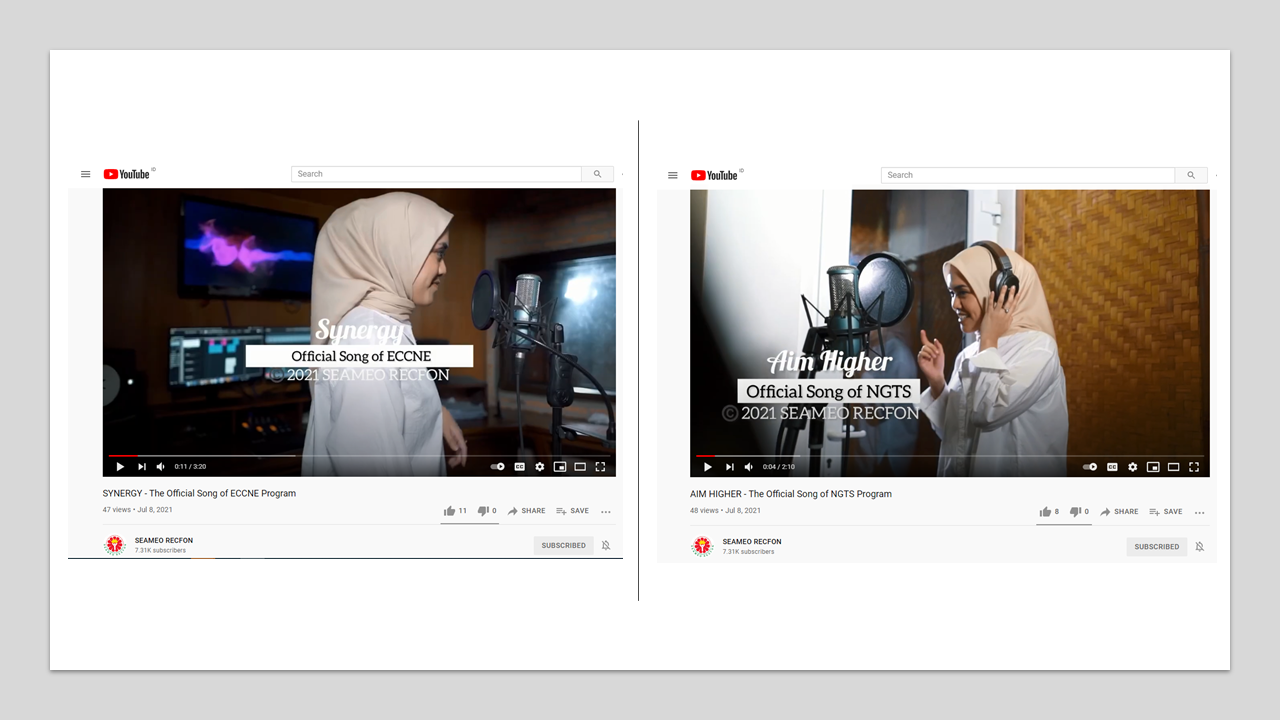
Task: Switch SYNERGY video to theater mode
Action: tap(580, 466)
